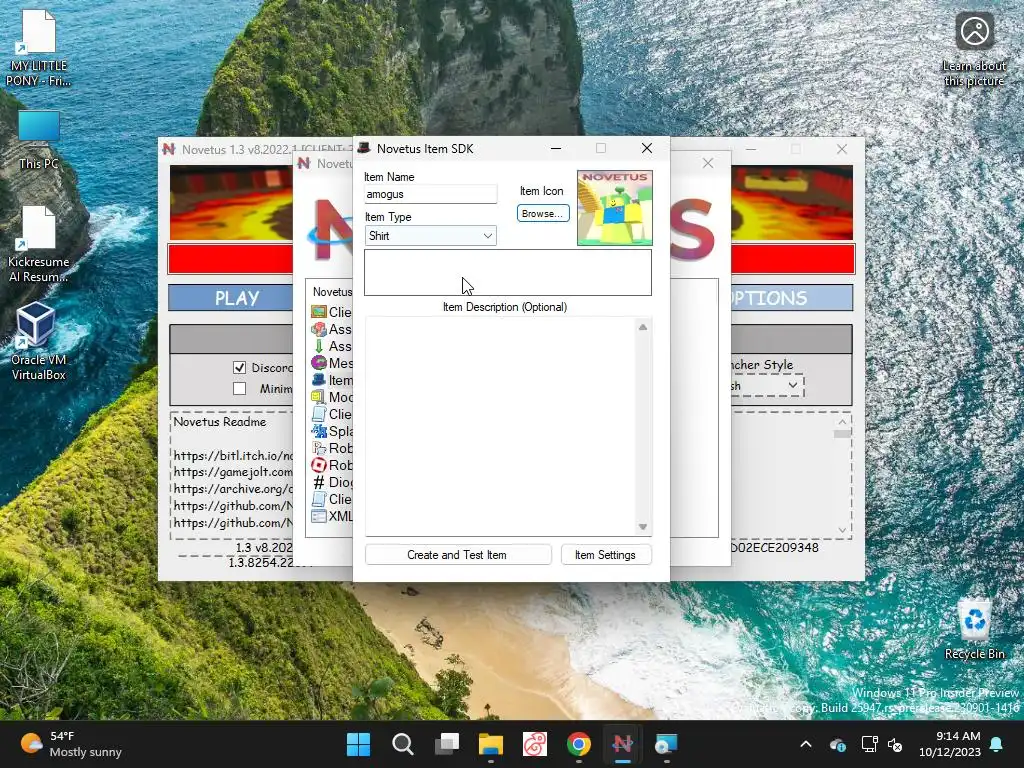Toggle the Minim checkbox in Novetus launcher
This screenshot has height=768, width=1024.
(x=240, y=389)
